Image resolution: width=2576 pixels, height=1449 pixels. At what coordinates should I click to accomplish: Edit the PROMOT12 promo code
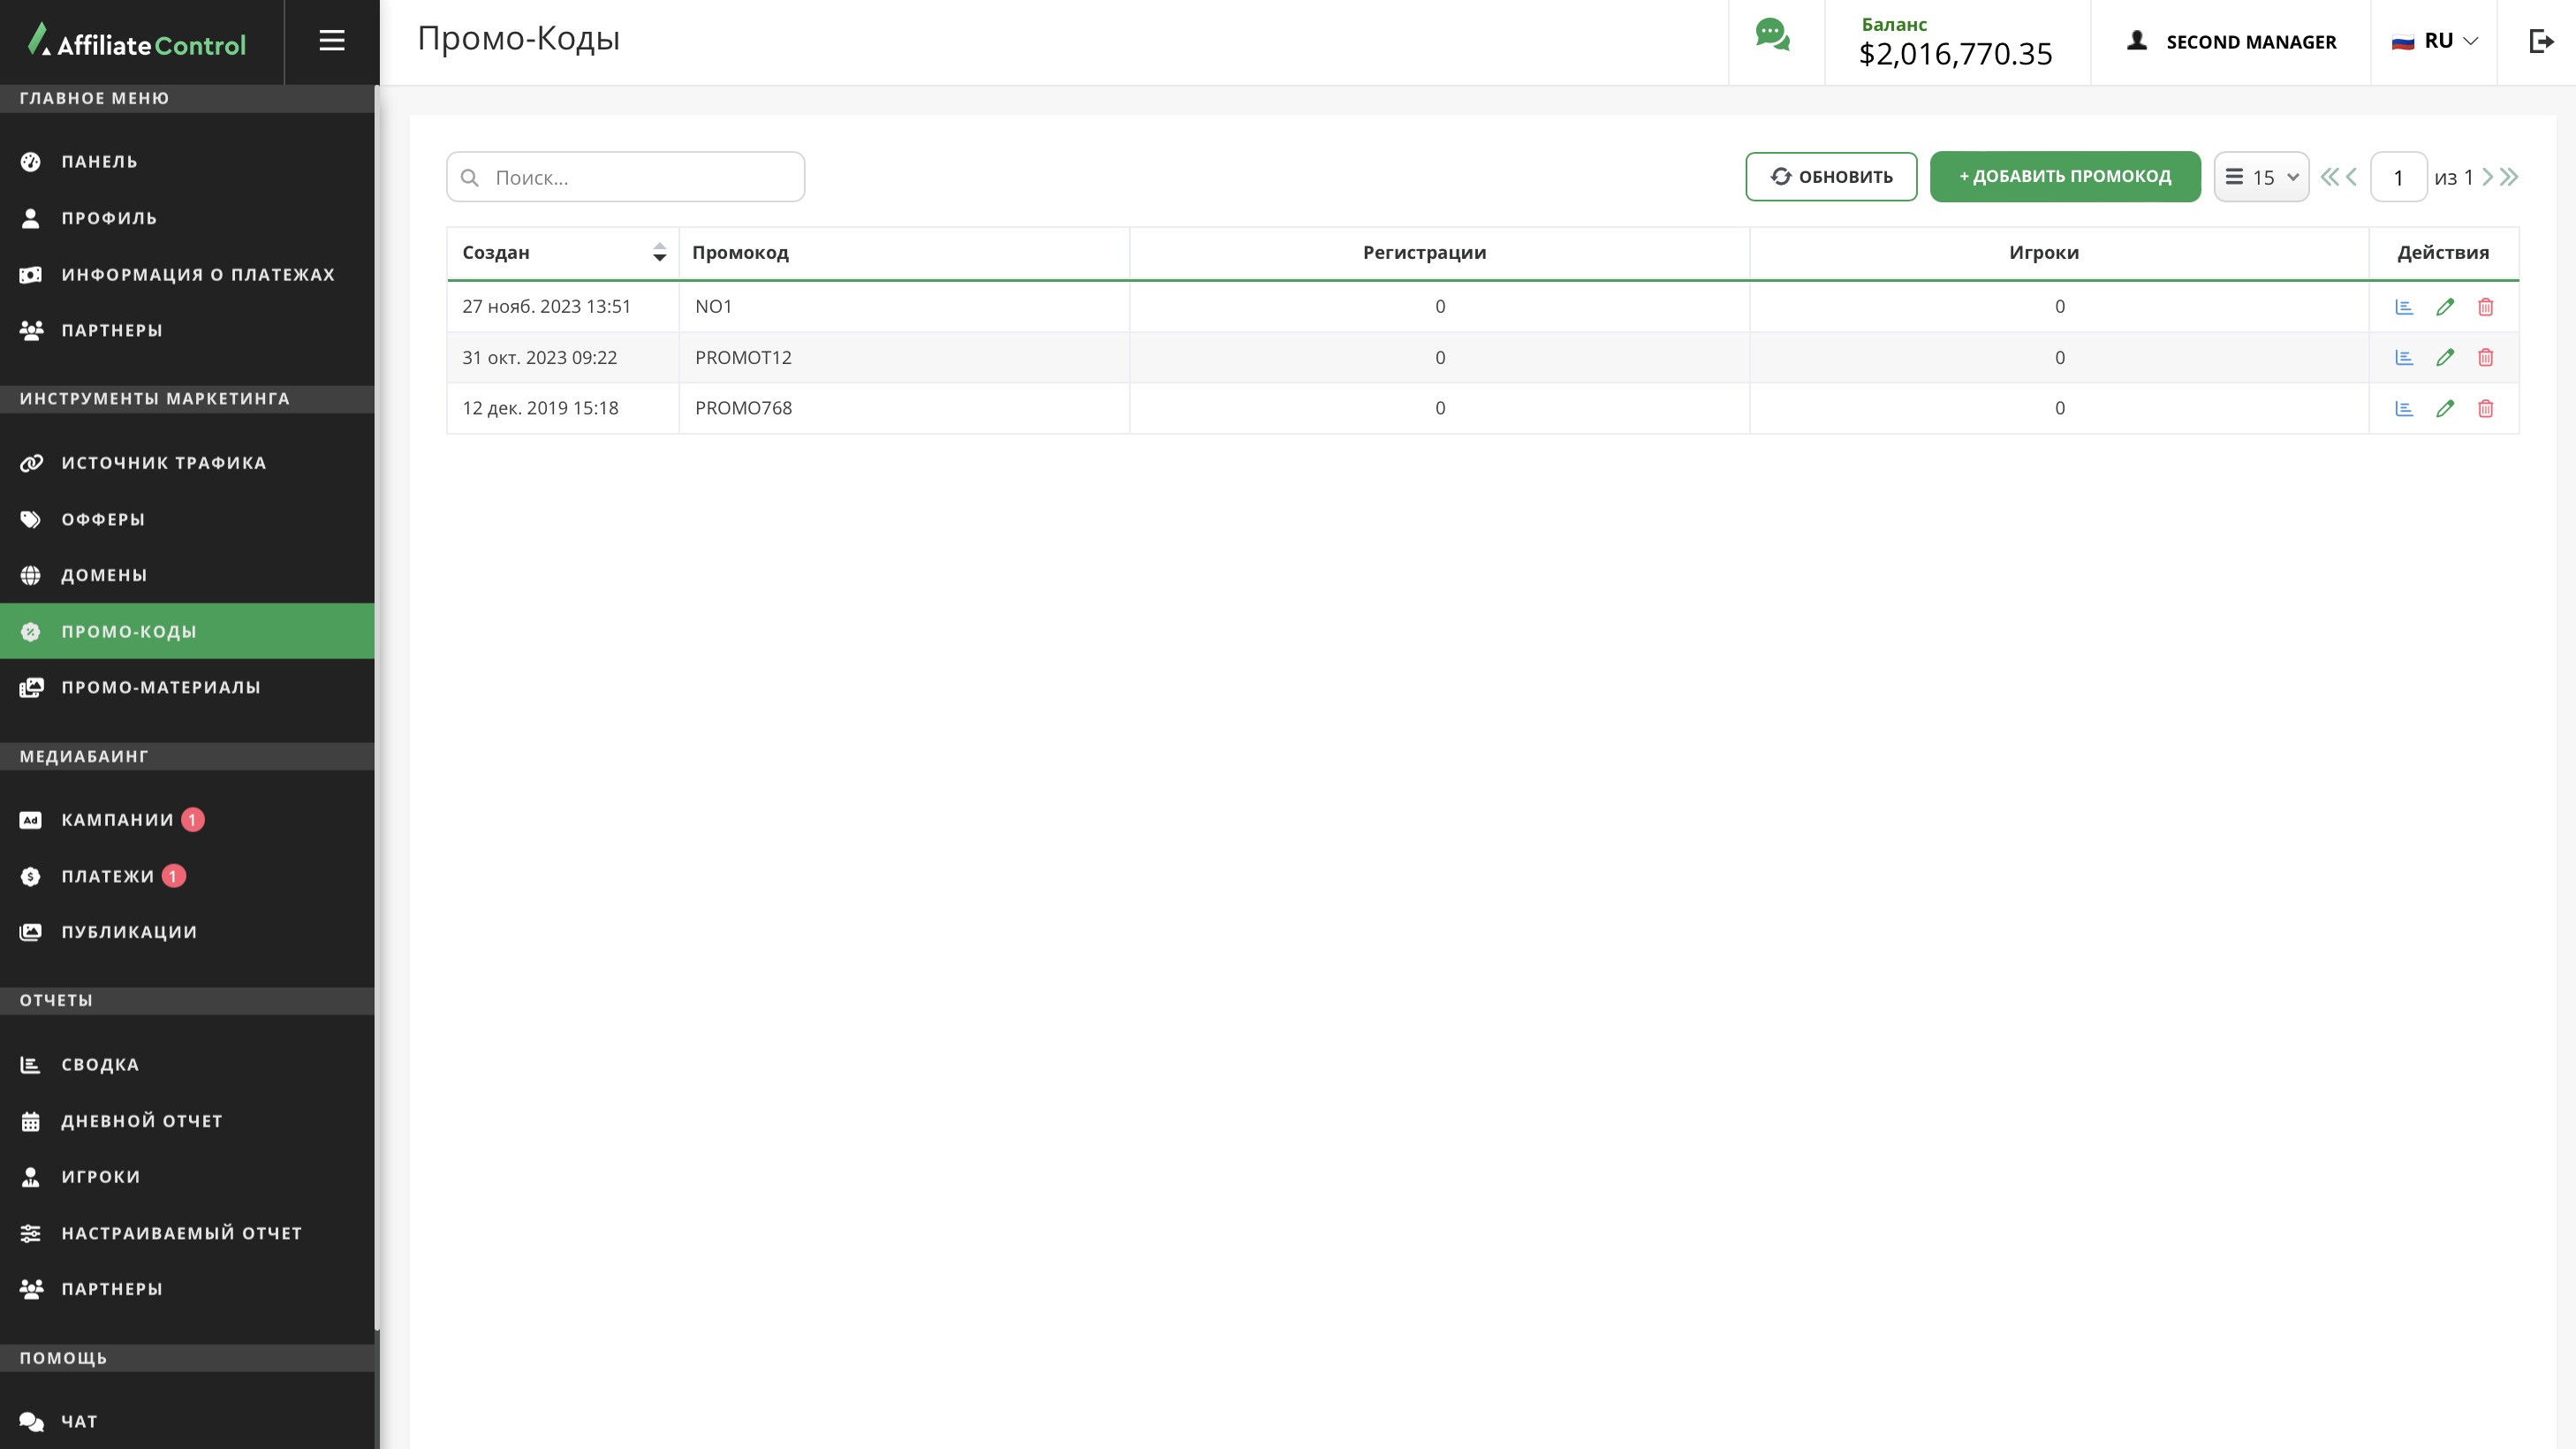[2445, 358]
